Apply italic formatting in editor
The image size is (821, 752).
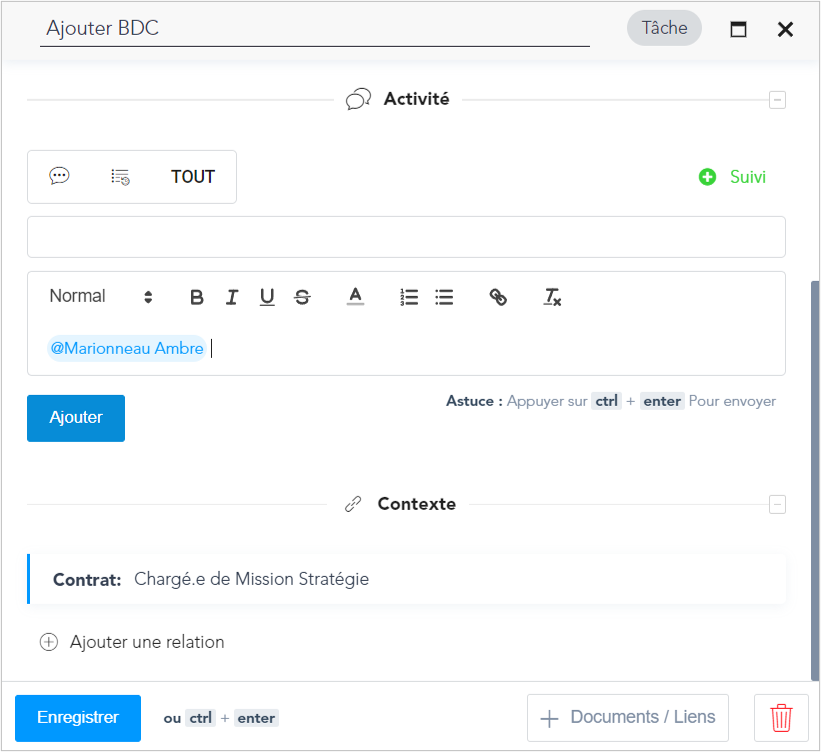[x=232, y=297]
